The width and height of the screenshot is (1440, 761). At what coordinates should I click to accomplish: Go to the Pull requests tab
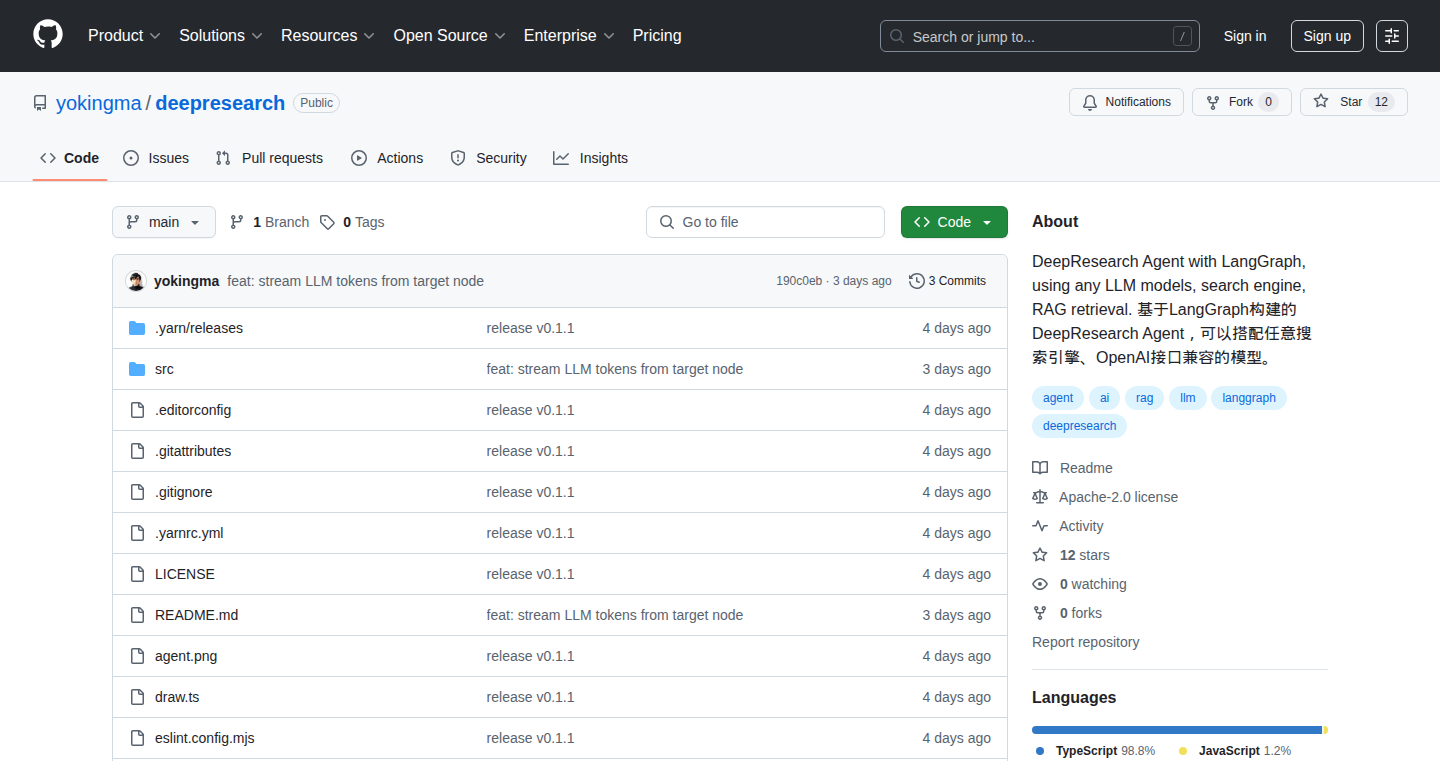(270, 158)
